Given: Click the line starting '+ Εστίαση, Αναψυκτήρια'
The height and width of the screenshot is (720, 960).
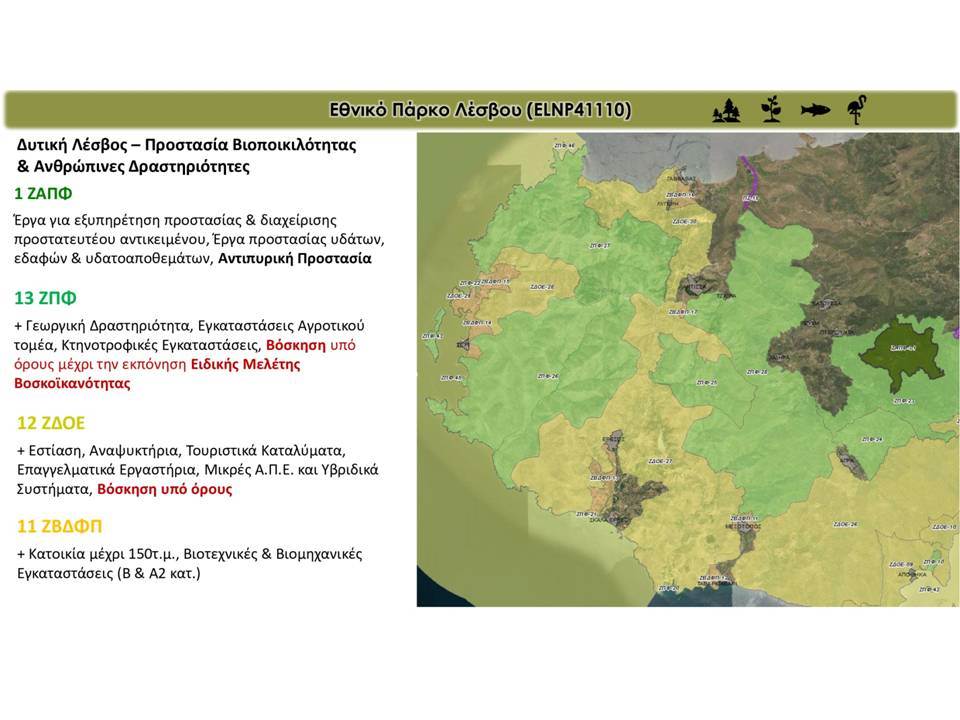Looking at the screenshot, I should (x=181, y=451).
